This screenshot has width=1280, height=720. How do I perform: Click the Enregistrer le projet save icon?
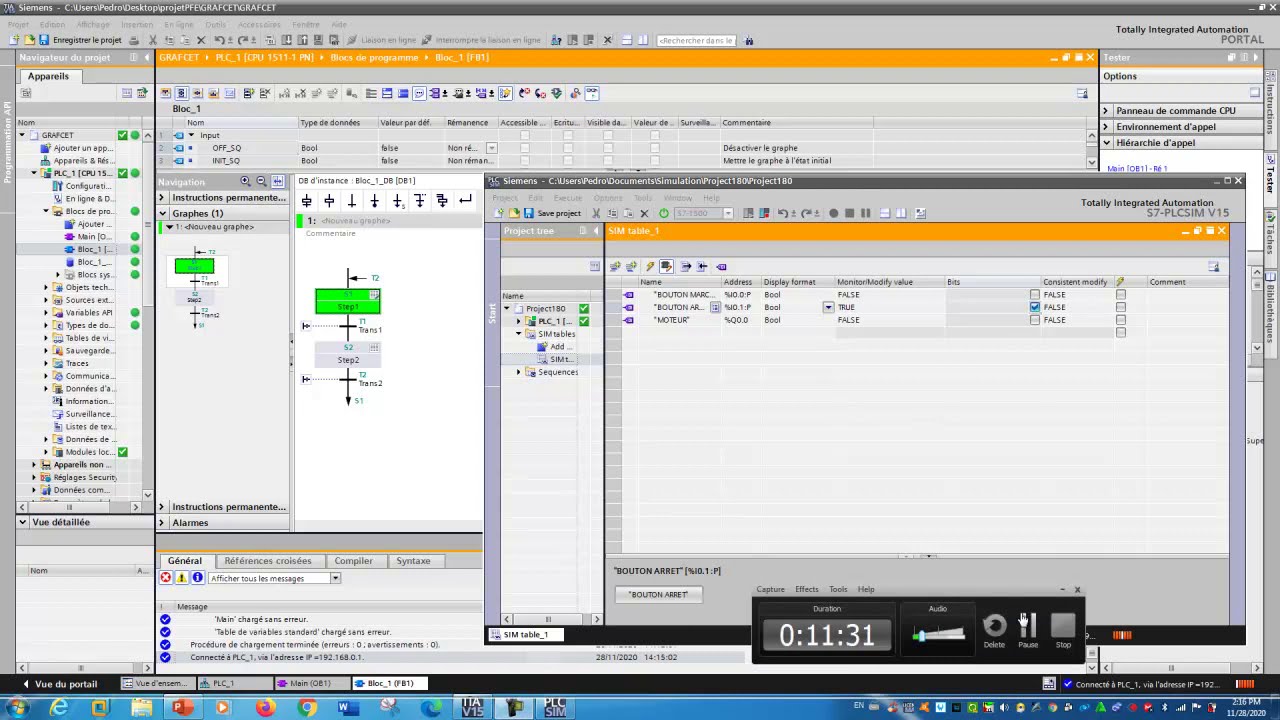tap(43, 40)
